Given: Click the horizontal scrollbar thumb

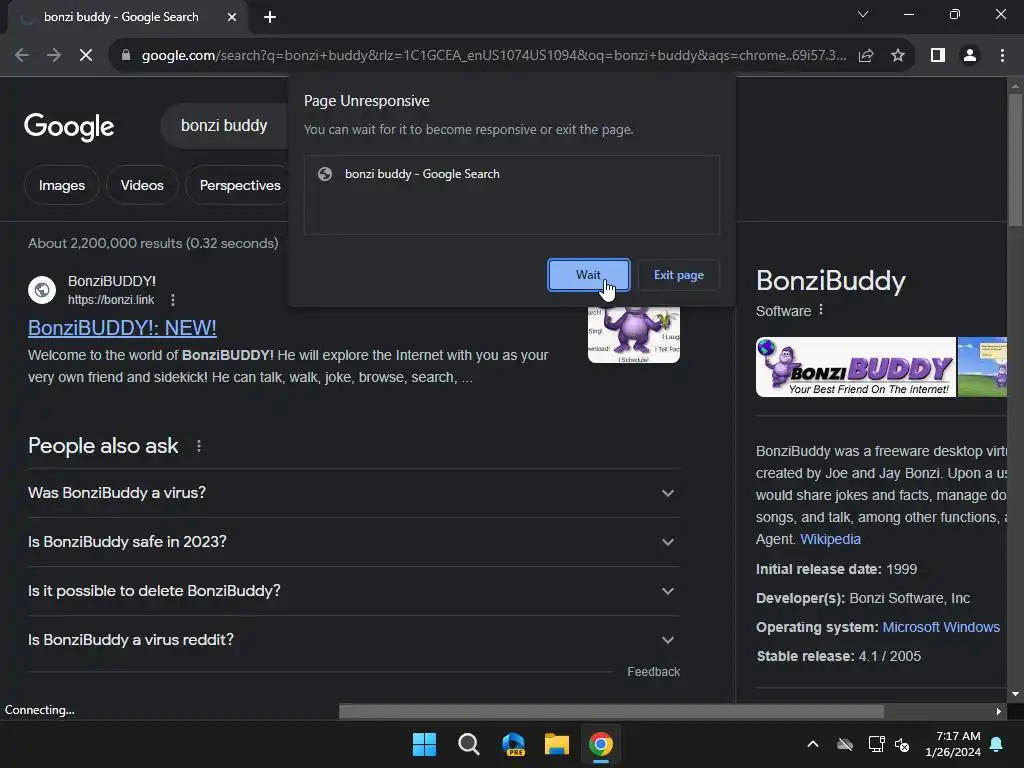Looking at the screenshot, I should tap(611, 711).
